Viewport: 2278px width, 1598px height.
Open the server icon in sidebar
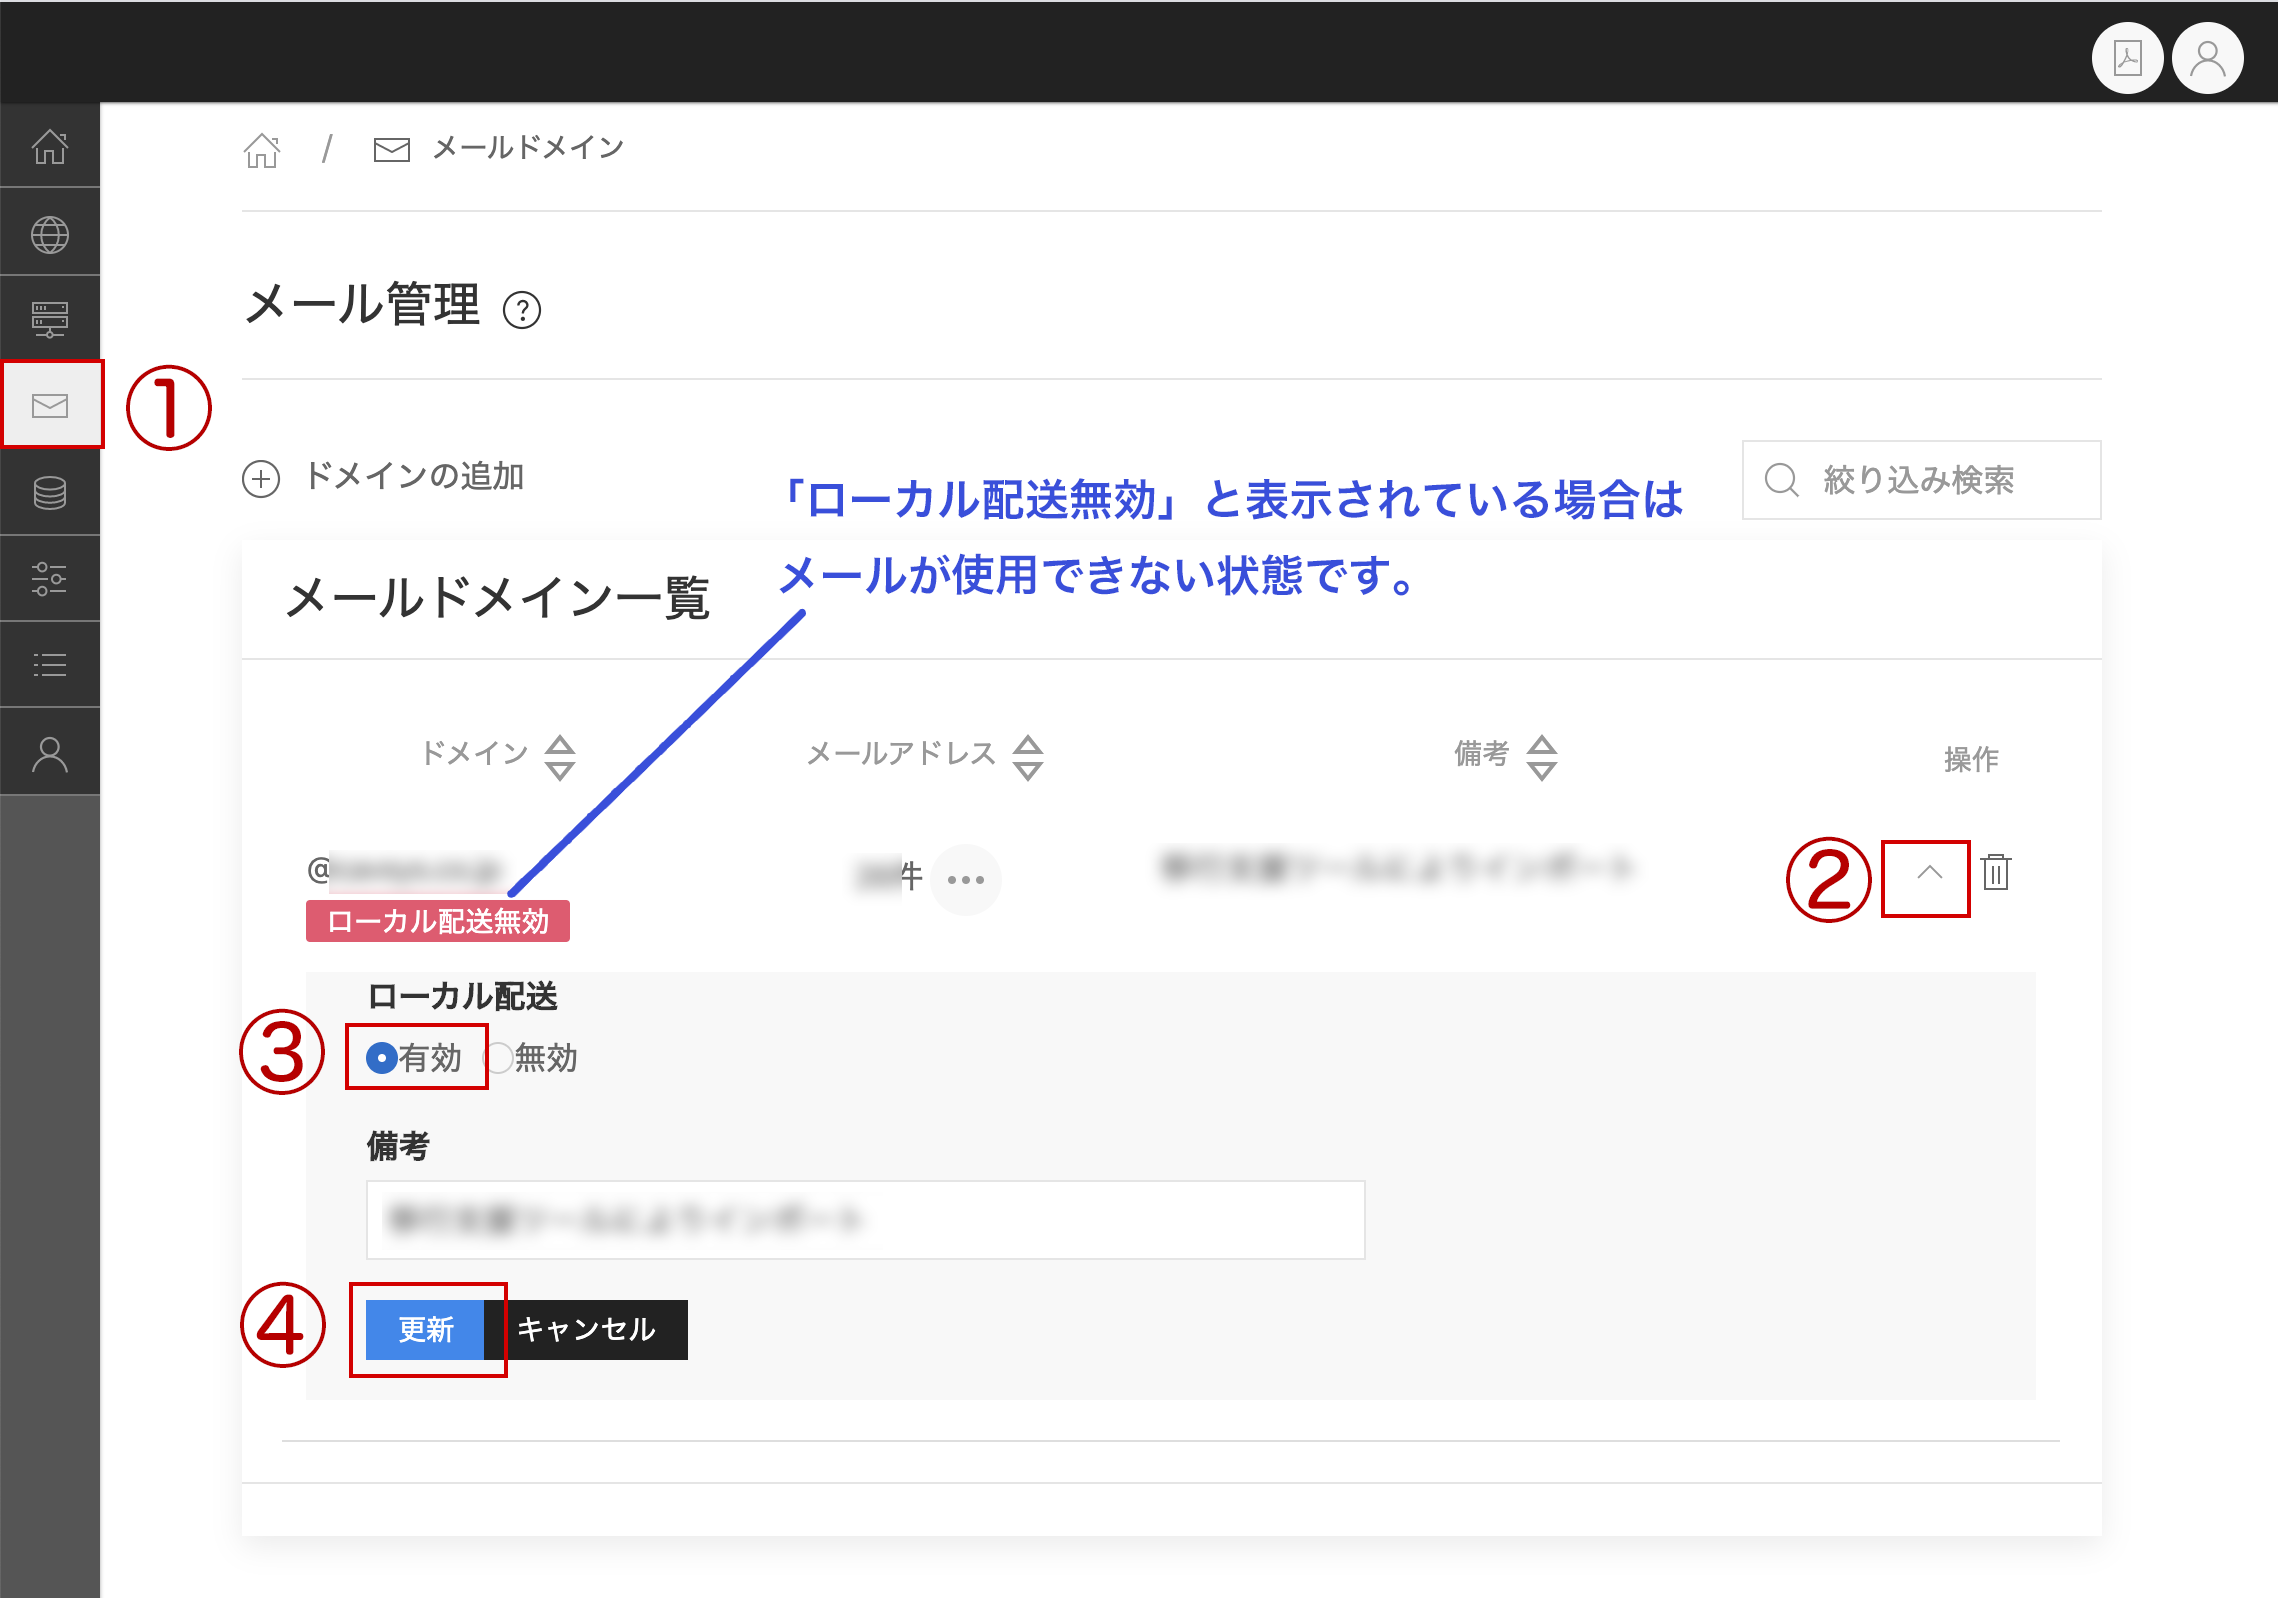pyautogui.click(x=50, y=319)
